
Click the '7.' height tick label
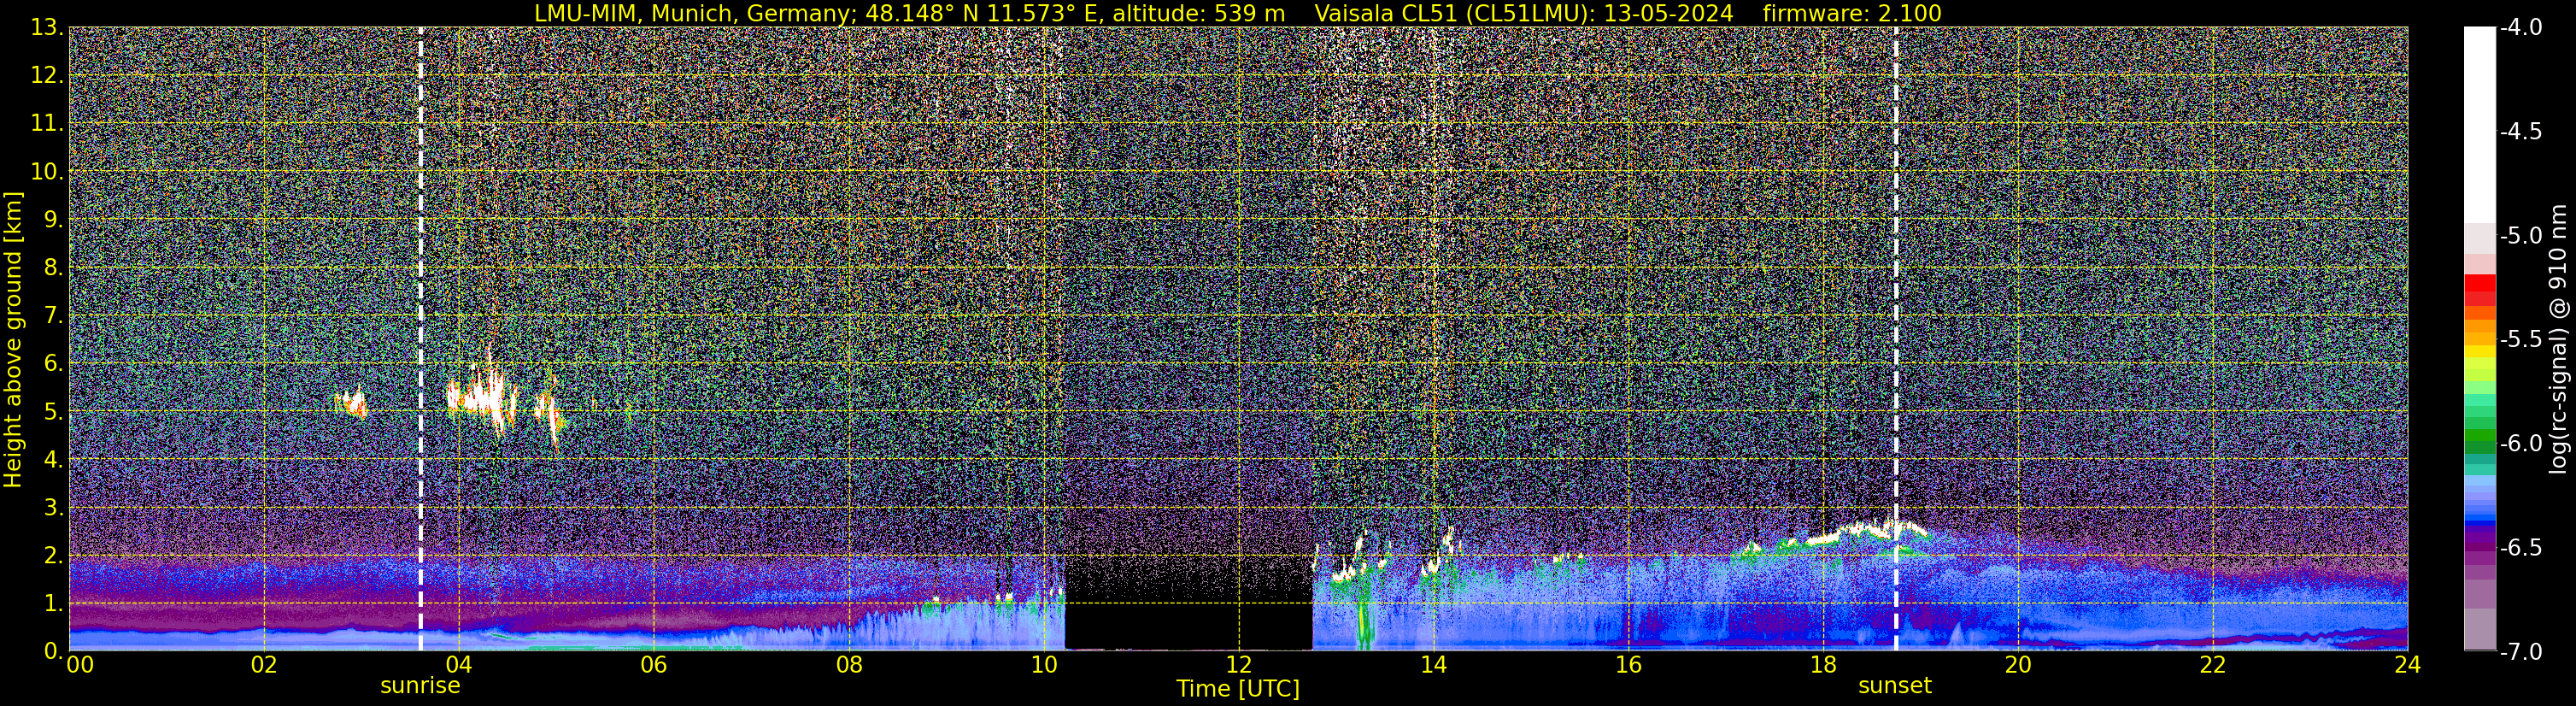pyautogui.click(x=53, y=315)
